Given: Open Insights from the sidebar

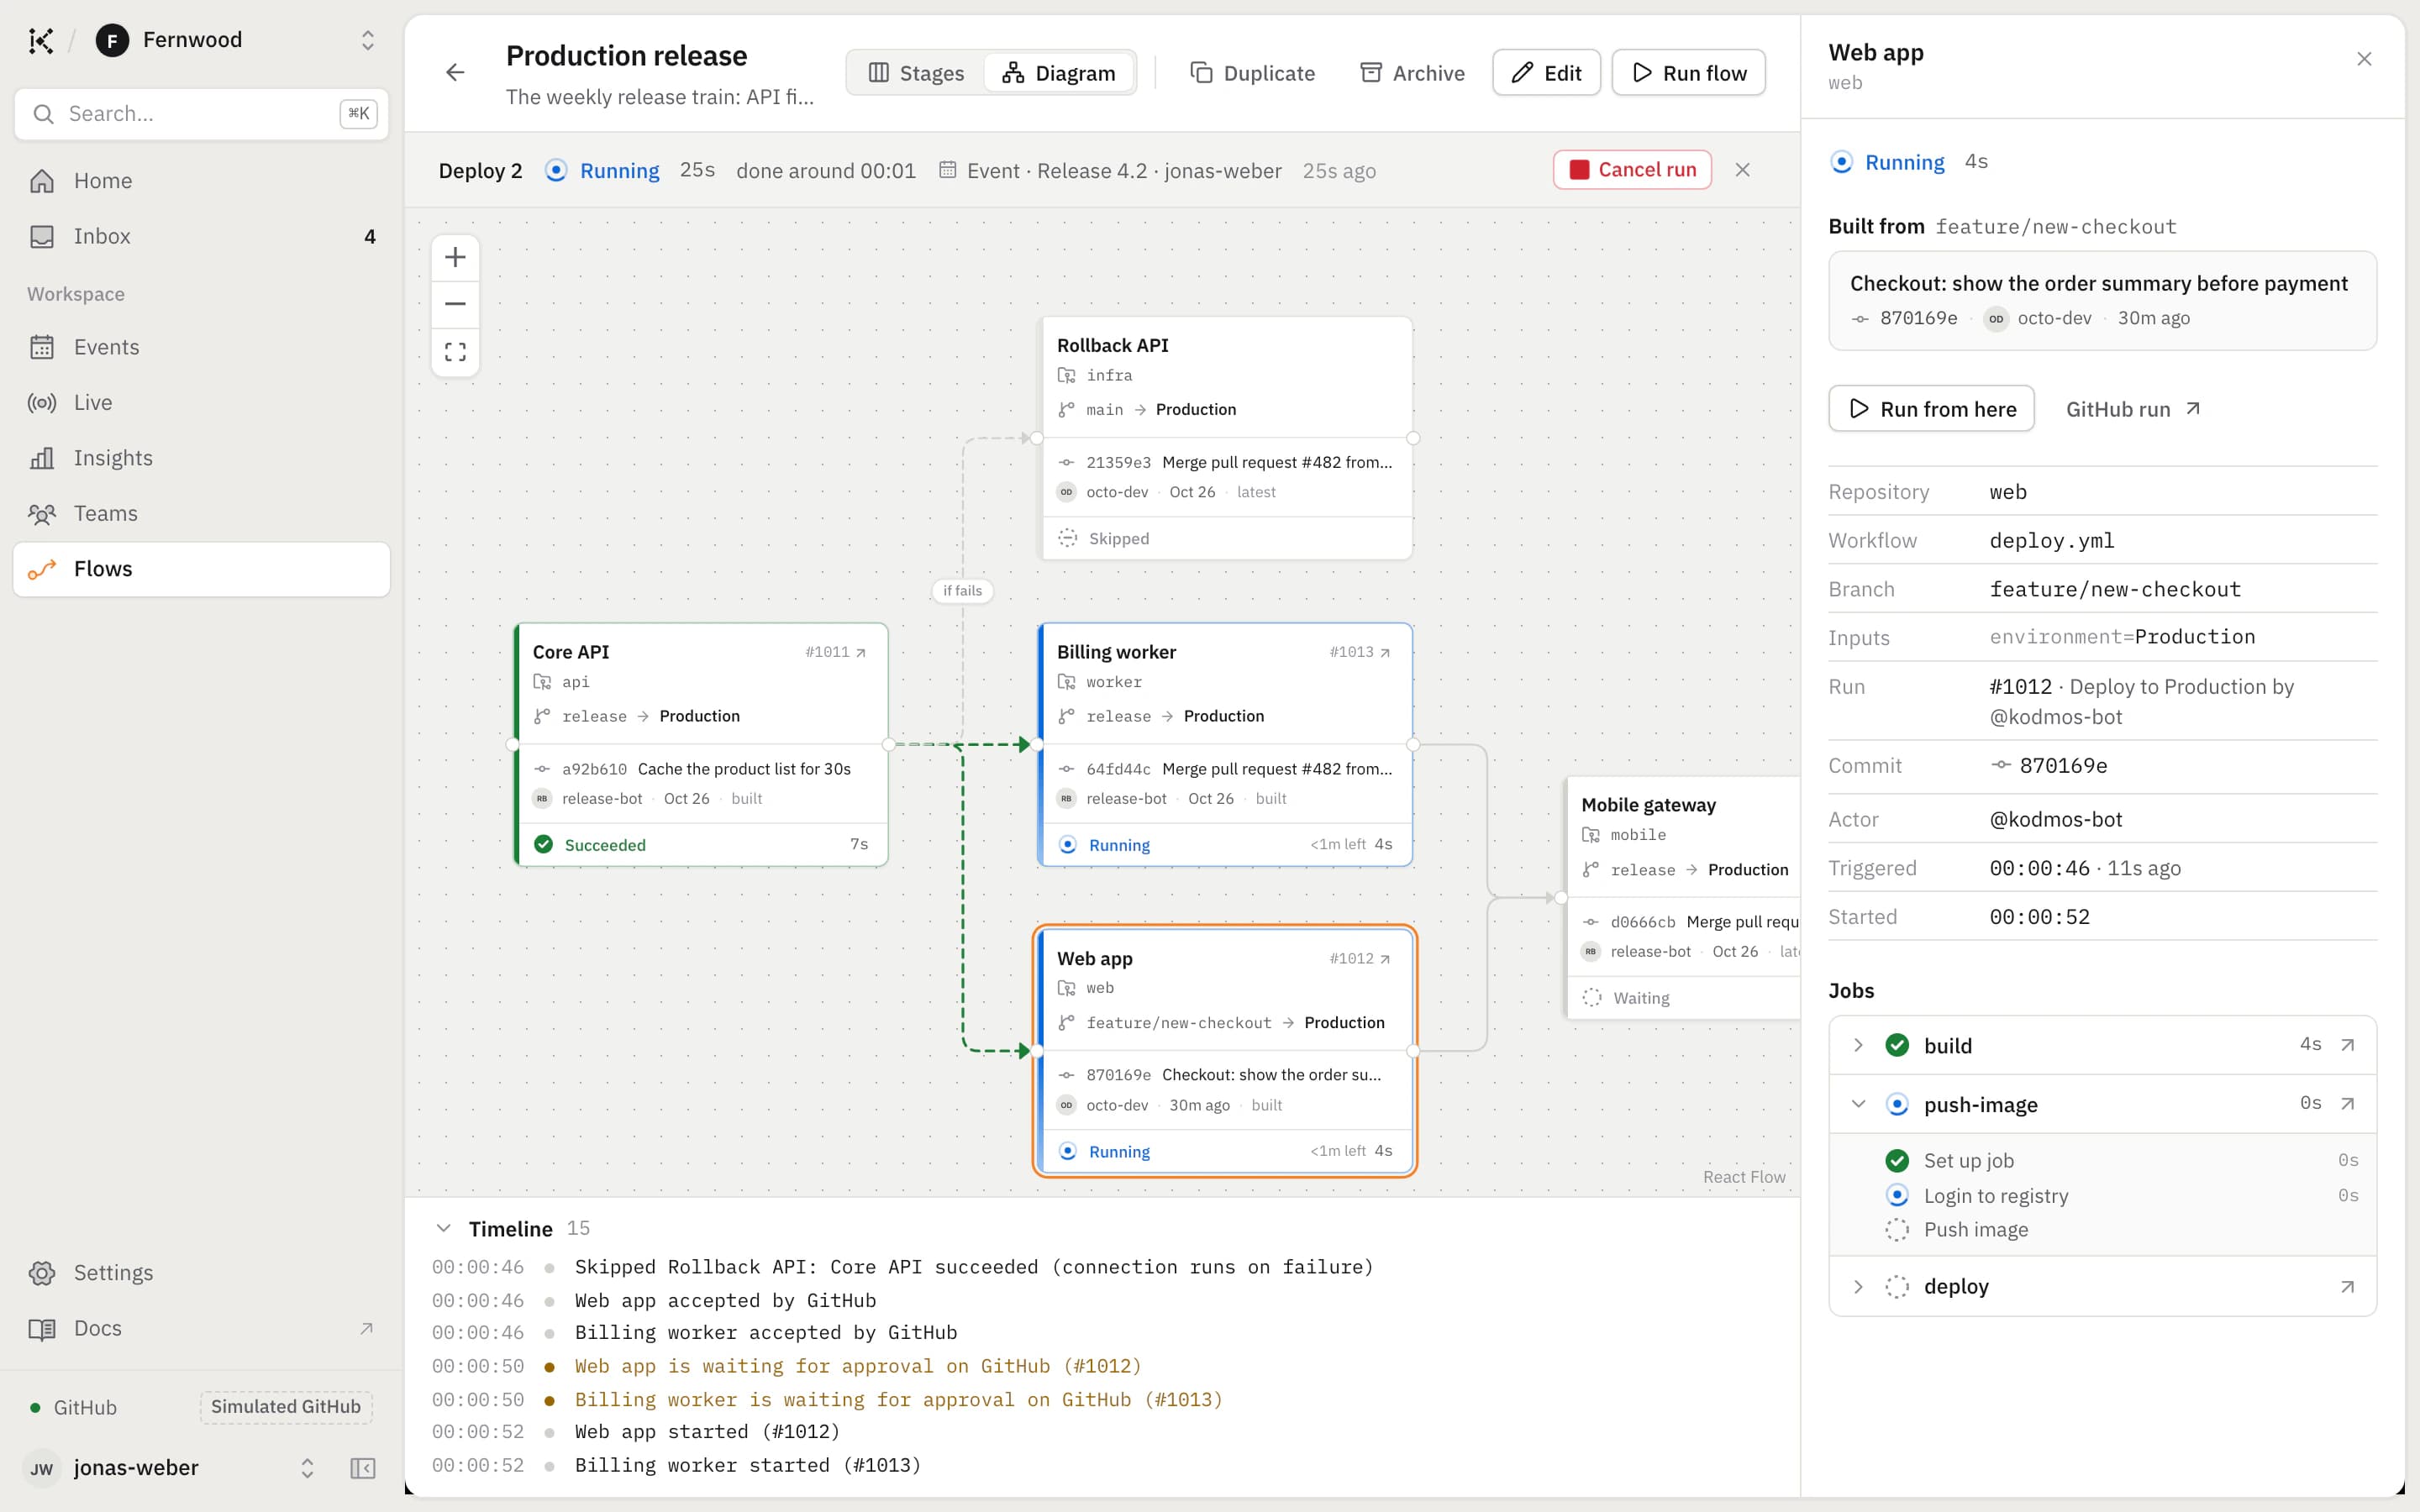Looking at the screenshot, I should [x=201, y=458].
